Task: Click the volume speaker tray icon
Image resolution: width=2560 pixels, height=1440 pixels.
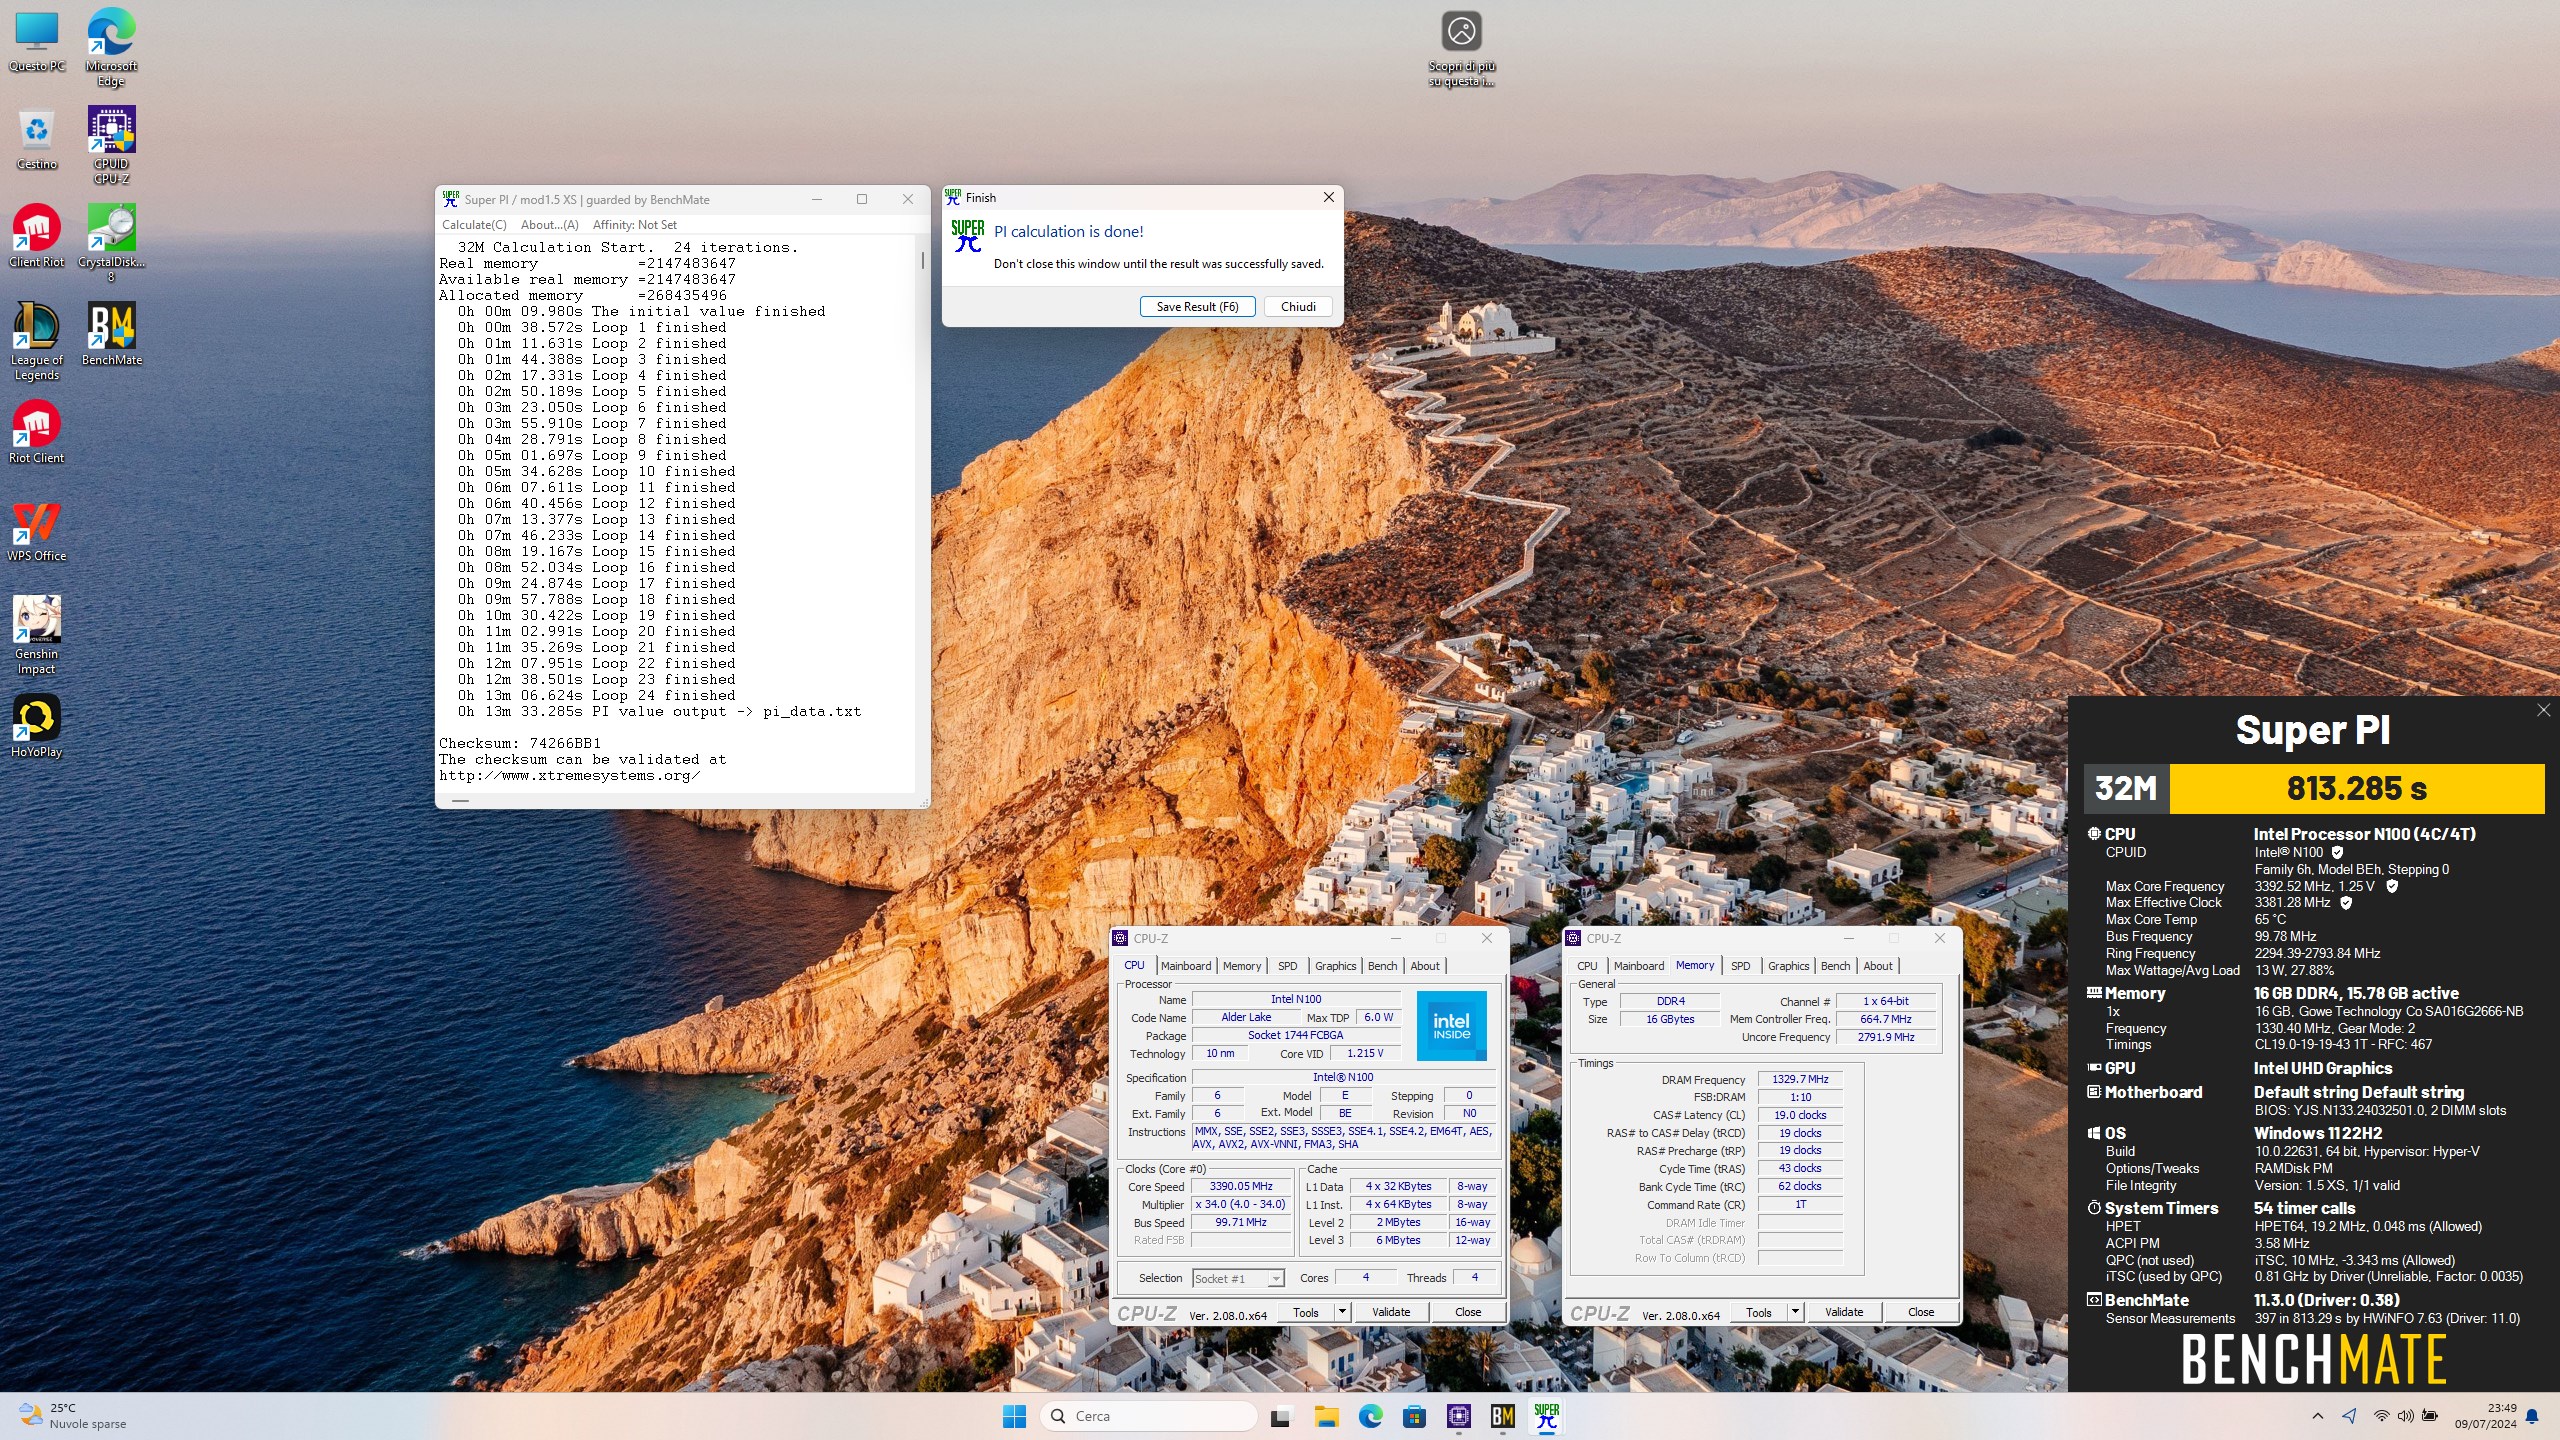Action: coord(2405,1416)
